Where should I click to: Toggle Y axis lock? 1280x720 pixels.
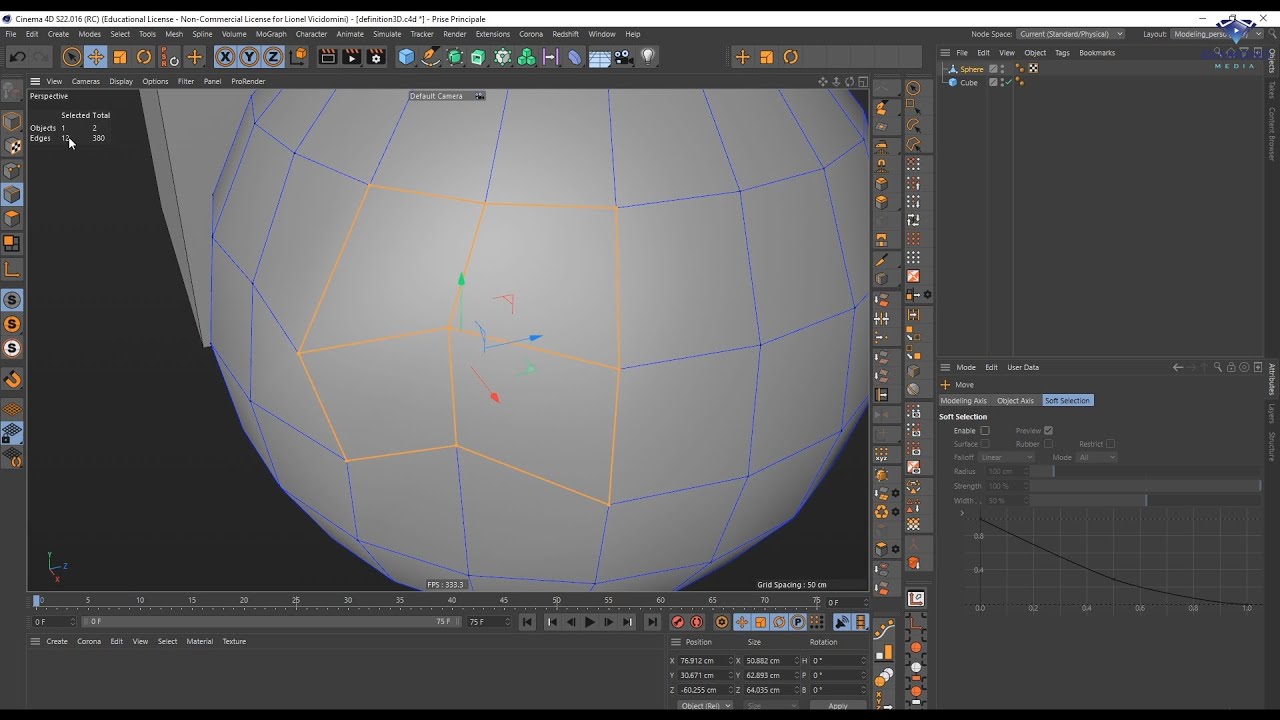[249, 57]
